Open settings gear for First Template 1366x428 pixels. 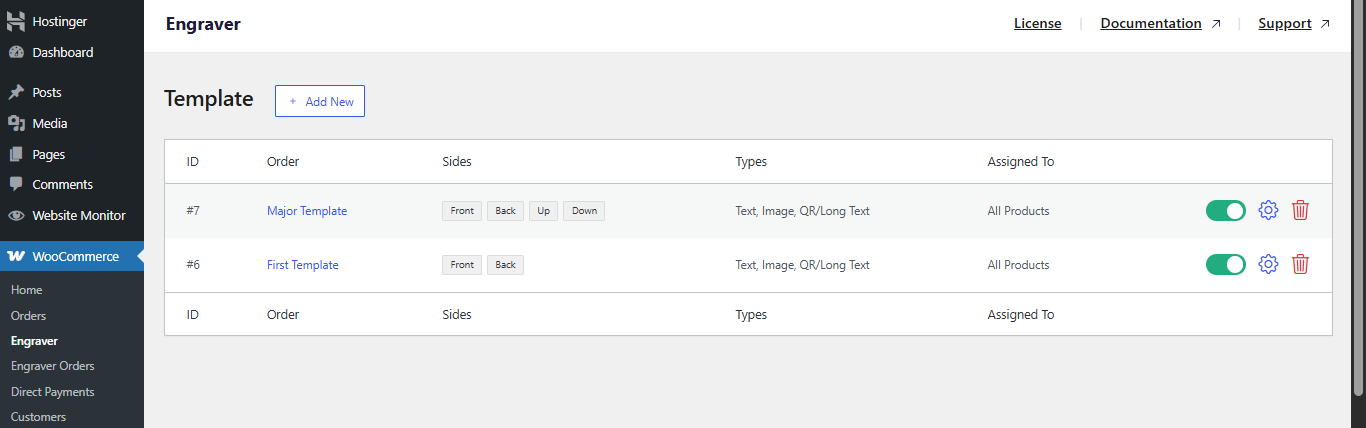coord(1268,264)
